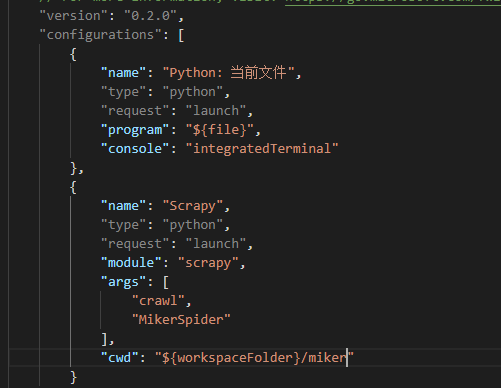Select the "Scrapy" name value

pos(193,206)
